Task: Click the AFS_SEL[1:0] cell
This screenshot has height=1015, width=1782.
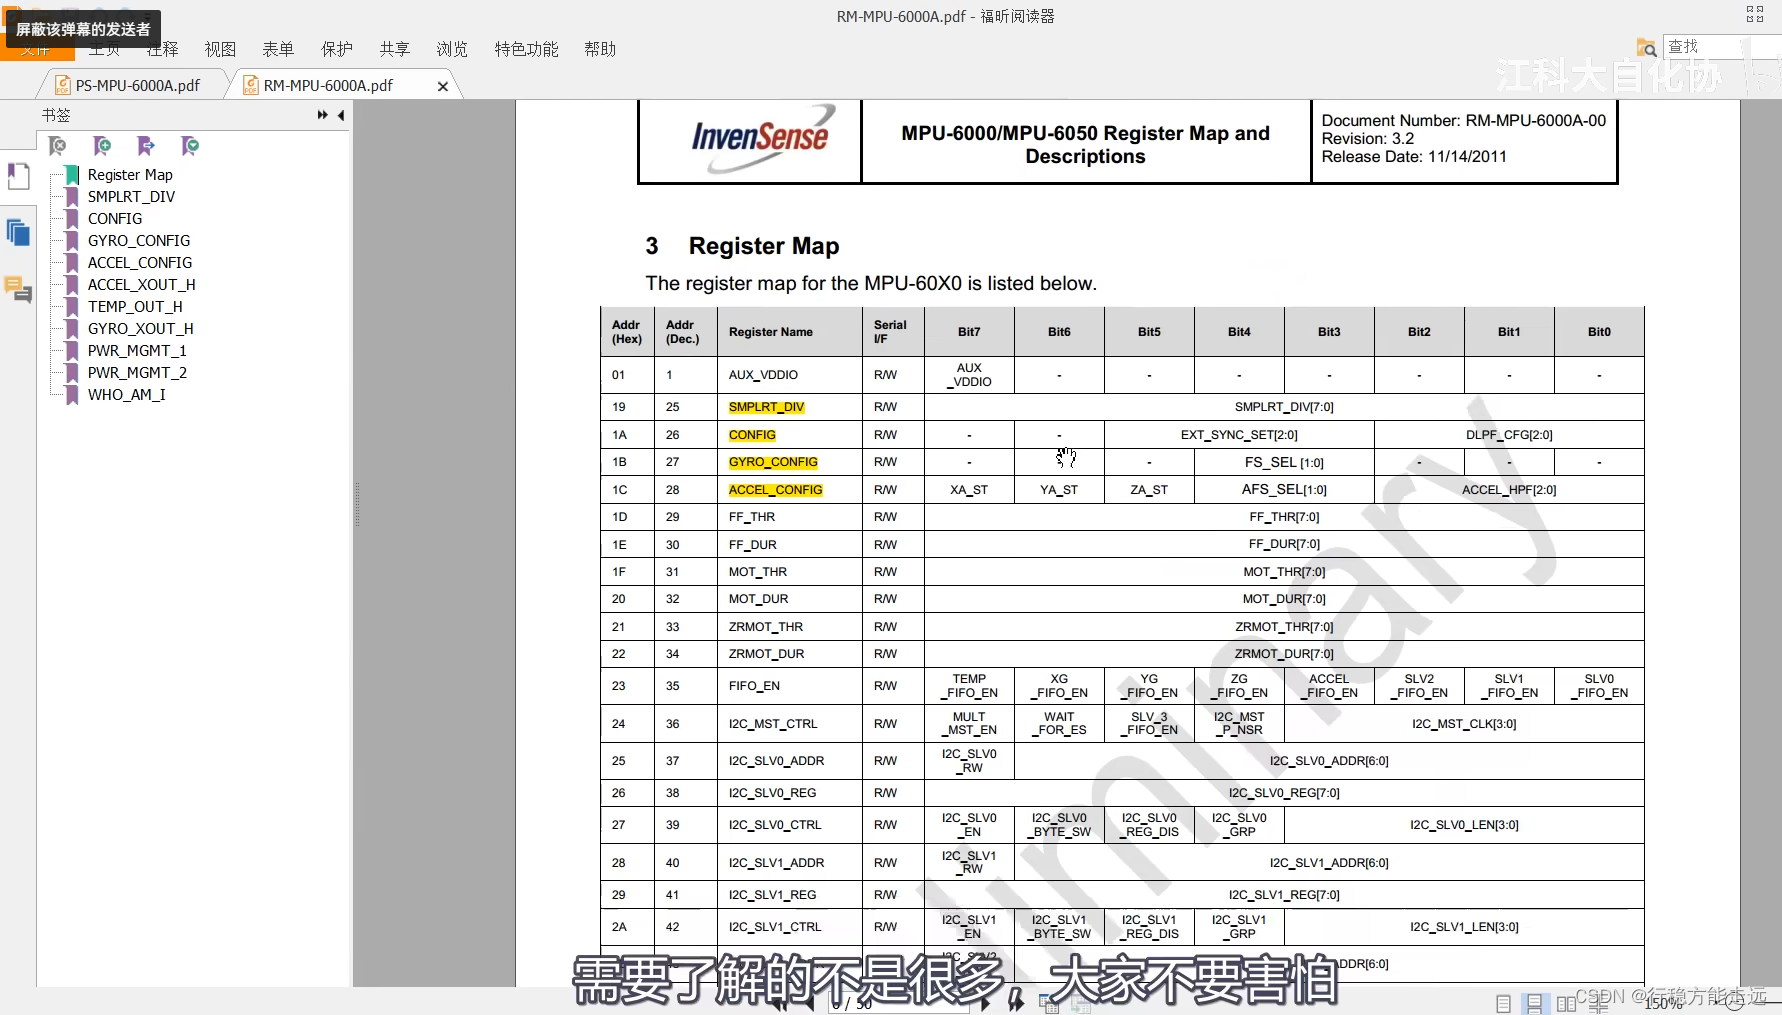Action: coord(1284,490)
